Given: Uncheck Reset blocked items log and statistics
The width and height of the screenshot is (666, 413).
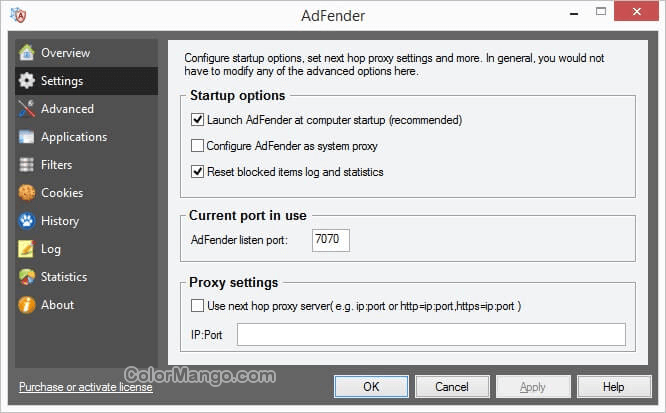Looking at the screenshot, I should pyautogui.click(x=197, y=172).
